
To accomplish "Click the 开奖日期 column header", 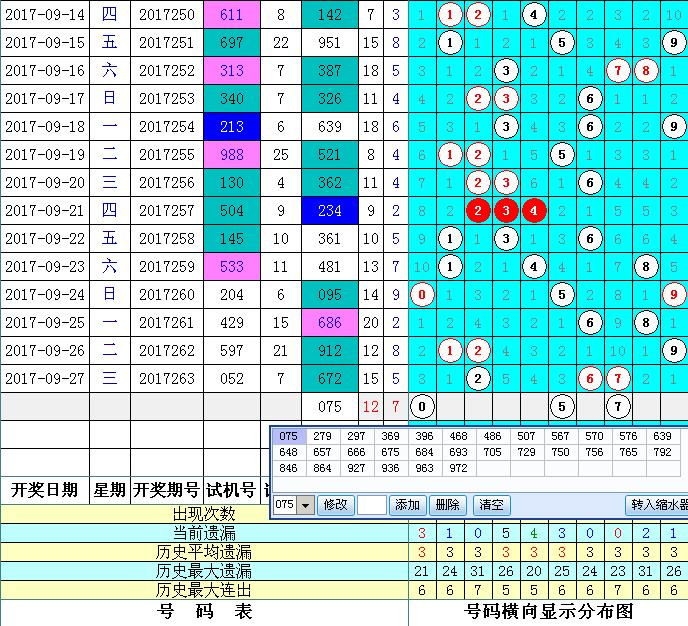I will pos(45,490).
